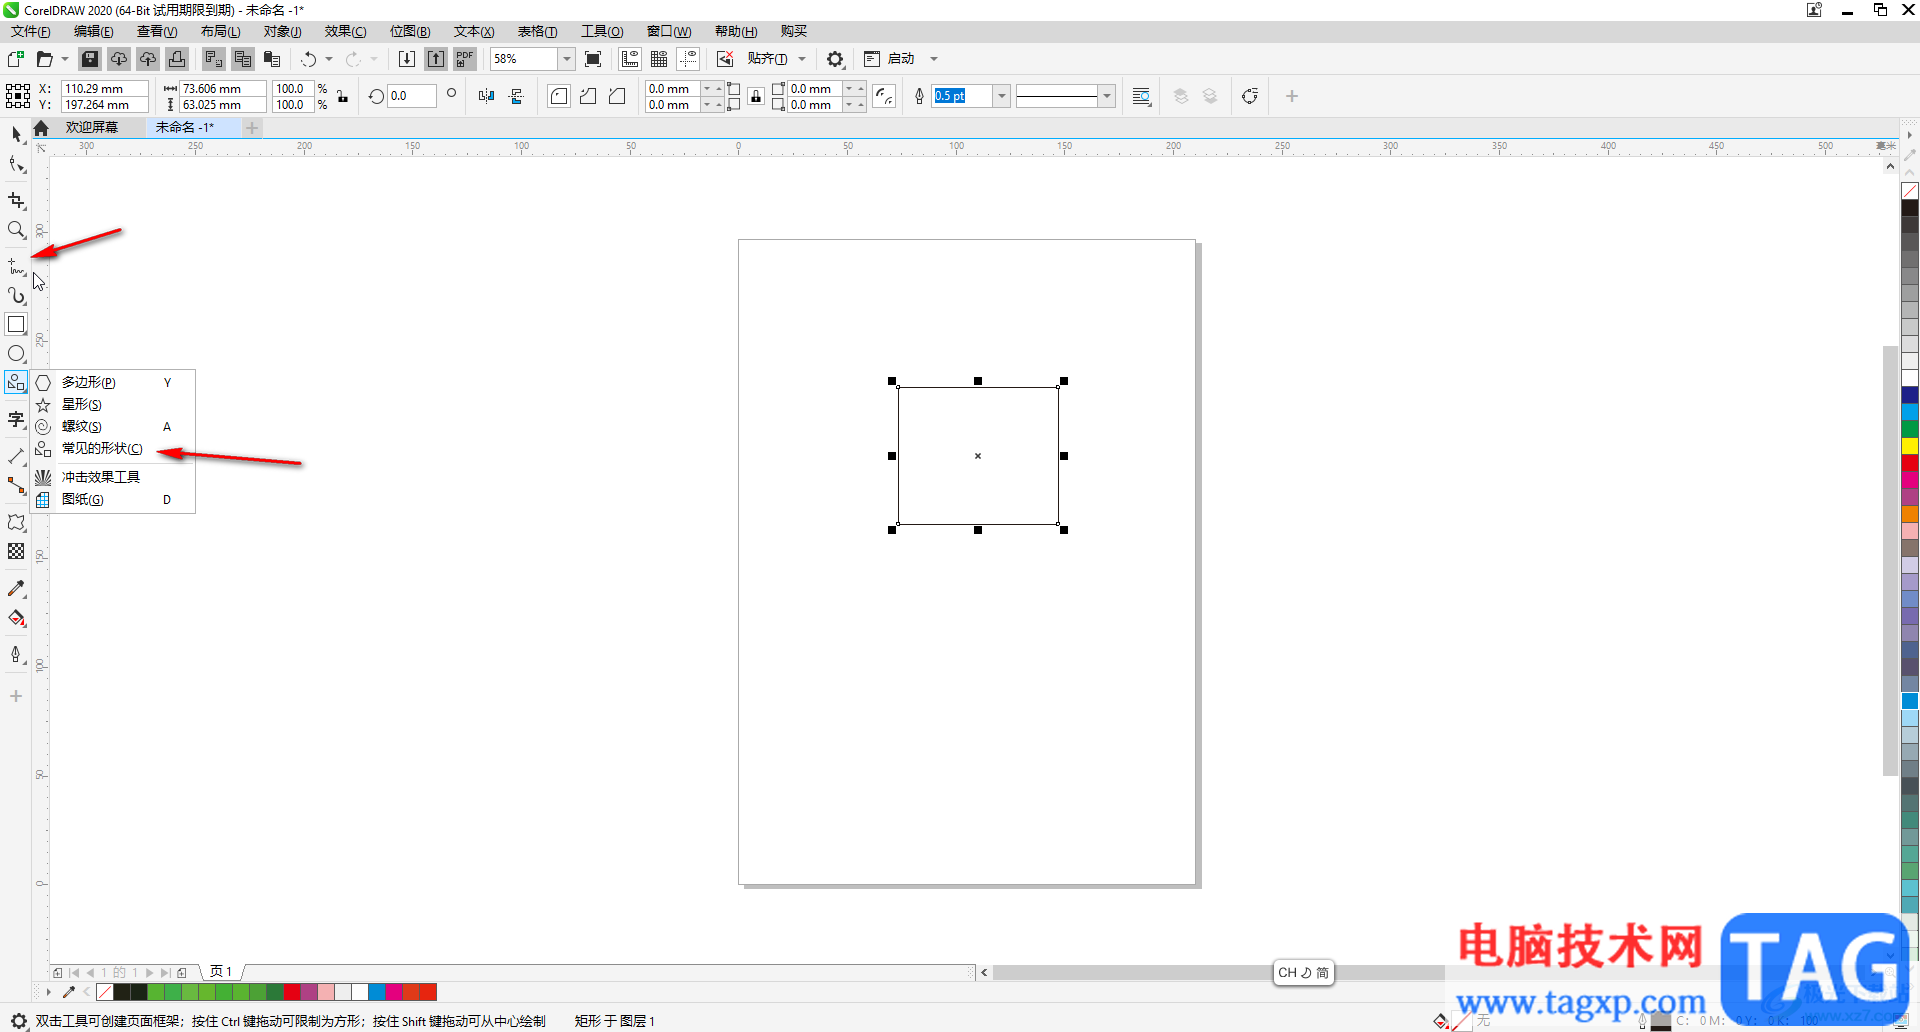Image resolution: width=1920 pixels, height=1032 pixels.
Task: Expand the outline width dropdown
Action: (x=1001, y=96)
